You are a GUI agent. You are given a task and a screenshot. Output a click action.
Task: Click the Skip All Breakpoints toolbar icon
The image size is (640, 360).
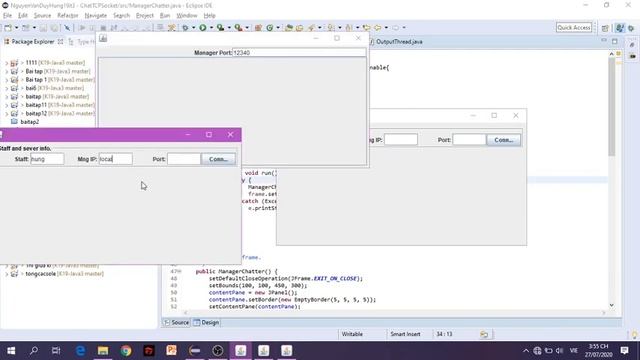[67, 28]
